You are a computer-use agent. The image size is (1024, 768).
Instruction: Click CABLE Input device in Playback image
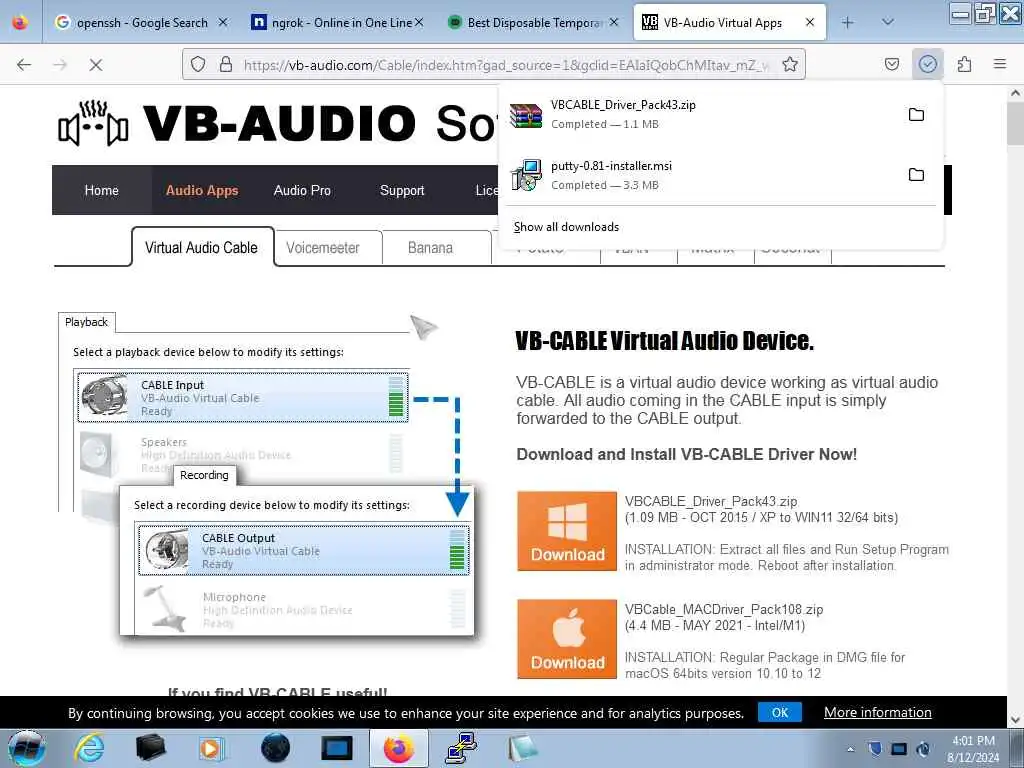[x=243, y=397]
